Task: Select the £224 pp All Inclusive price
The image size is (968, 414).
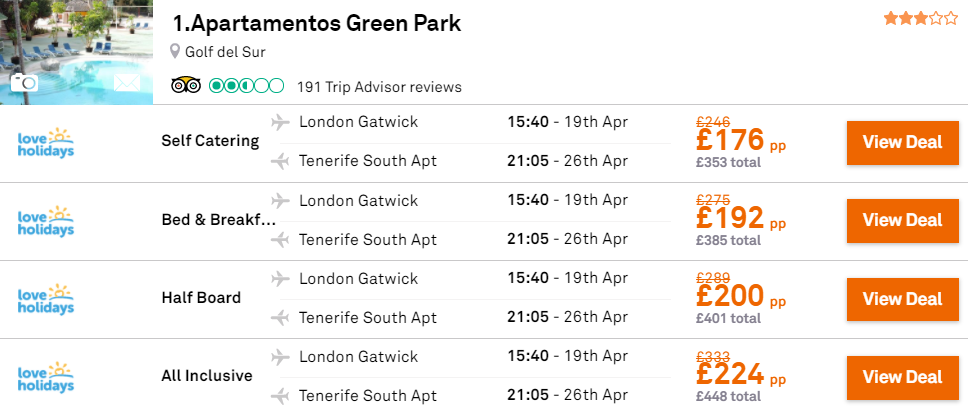Action: (741, 375)
